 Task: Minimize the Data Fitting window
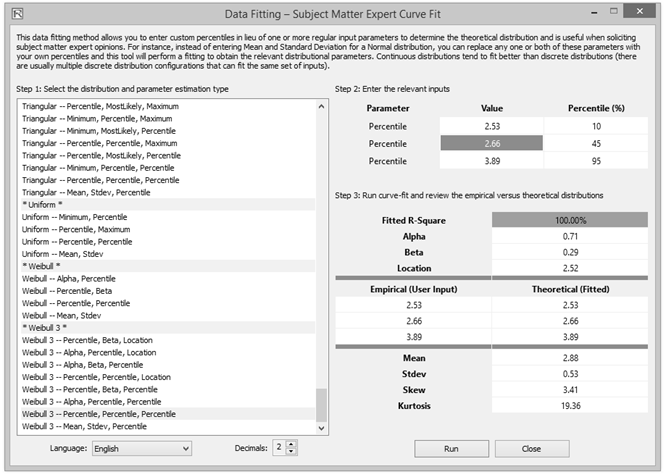[x=594, y=13]
